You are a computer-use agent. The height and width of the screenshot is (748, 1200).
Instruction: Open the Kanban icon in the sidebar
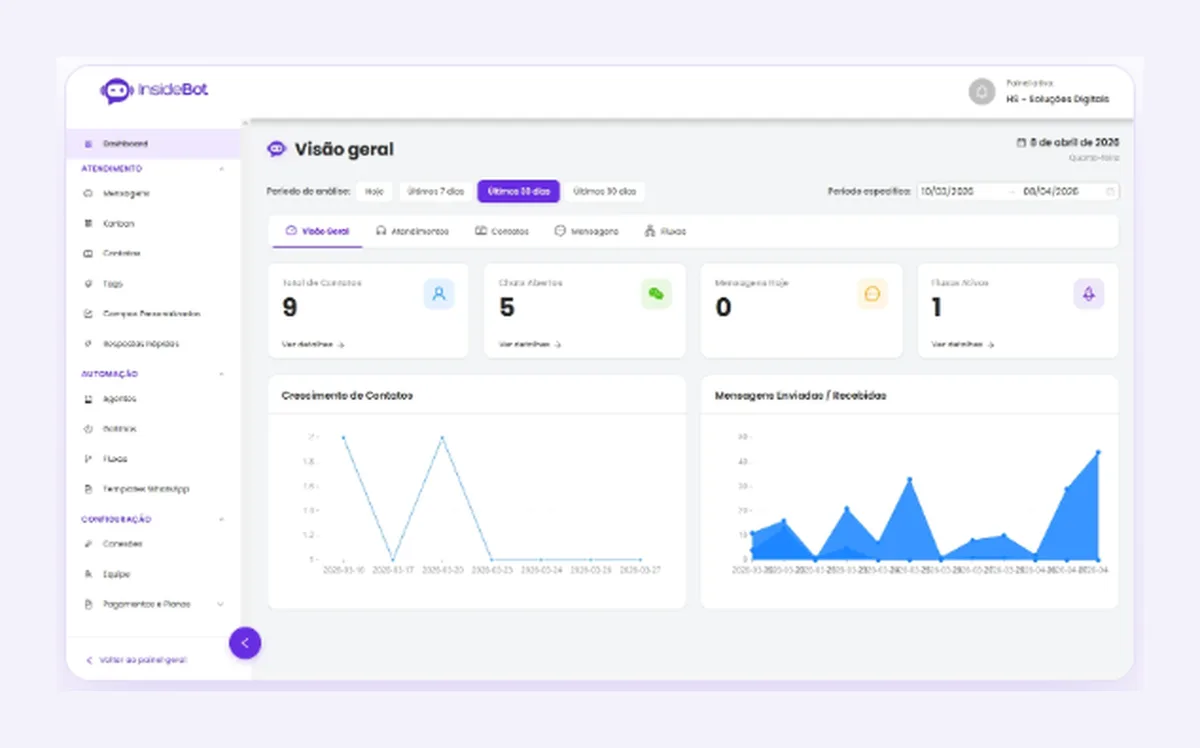tap(88, 224)
